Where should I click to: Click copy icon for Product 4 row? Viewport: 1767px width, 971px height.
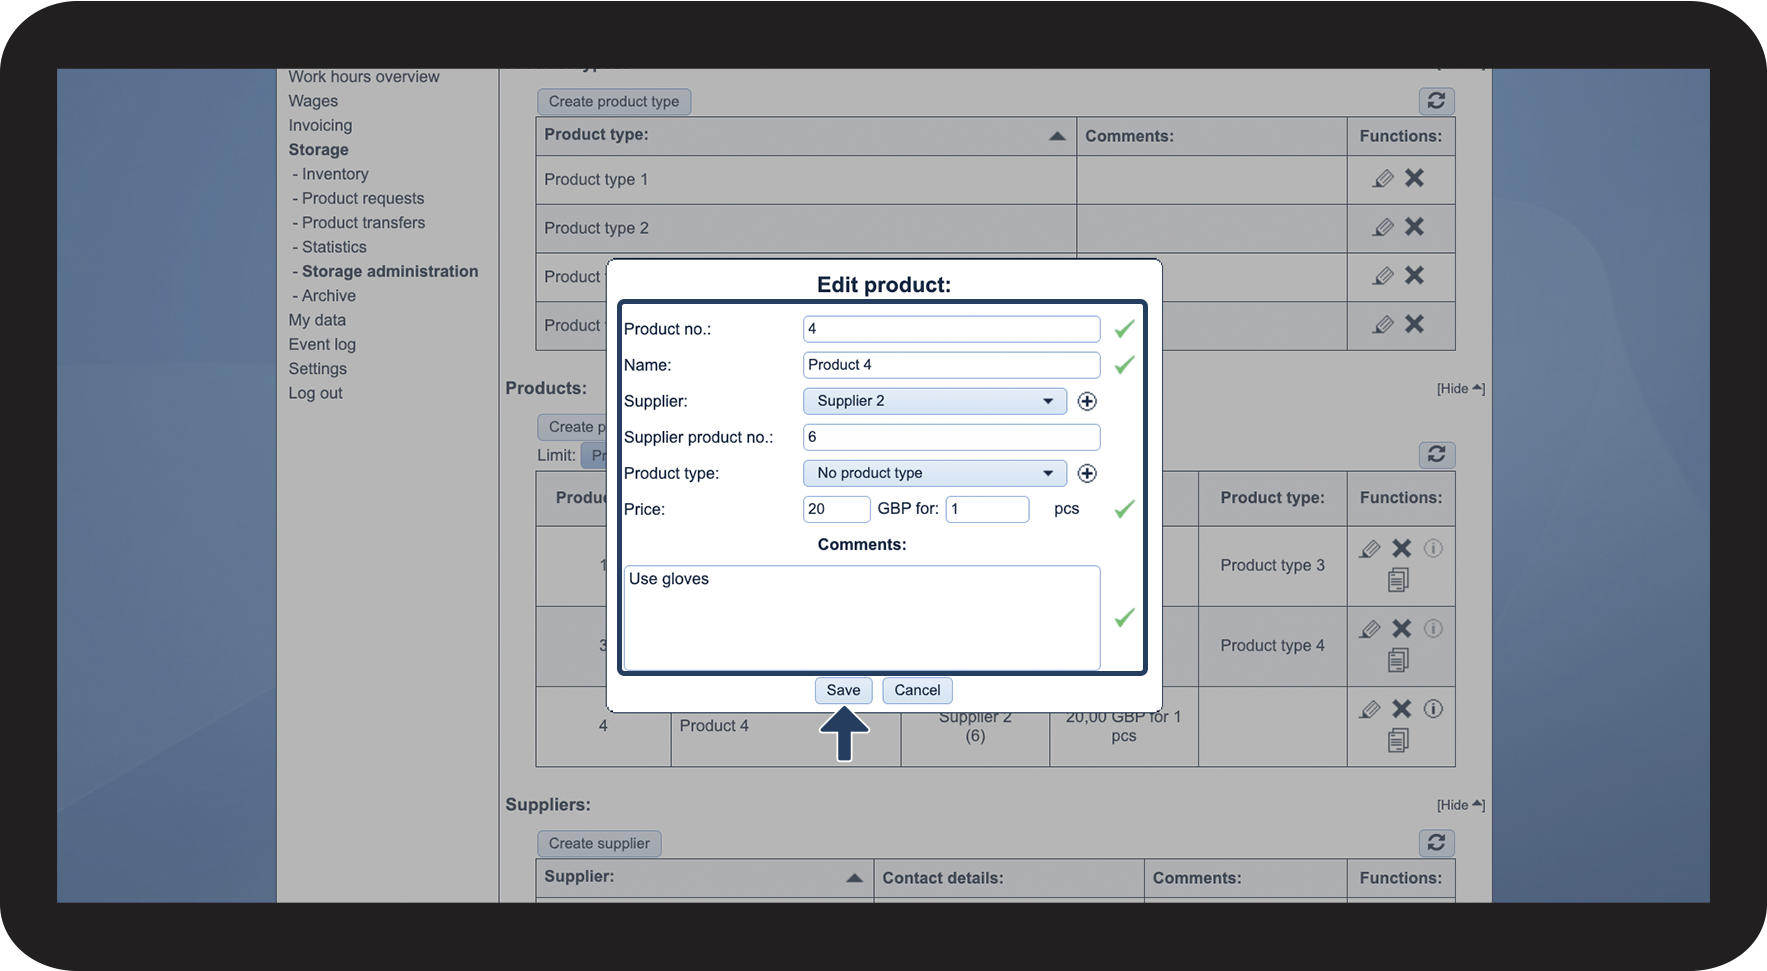click(1398, 740)
